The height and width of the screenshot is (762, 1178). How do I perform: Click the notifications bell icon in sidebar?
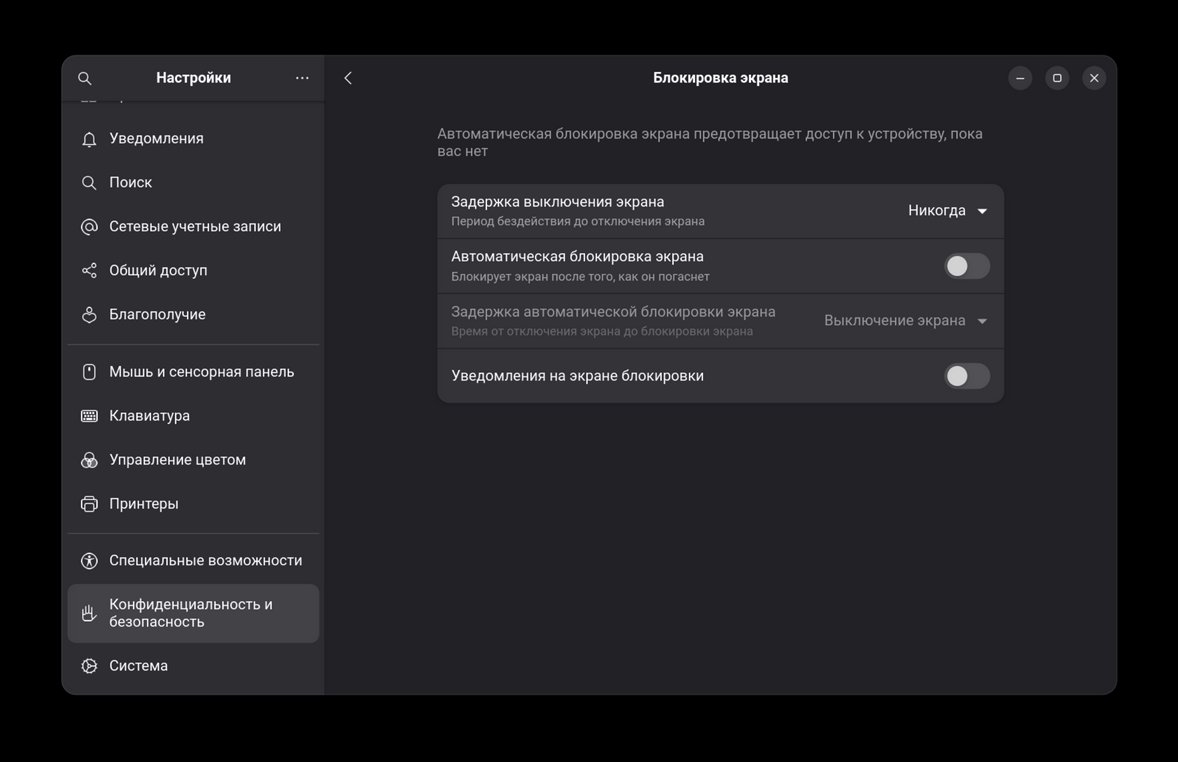point(89,139)
